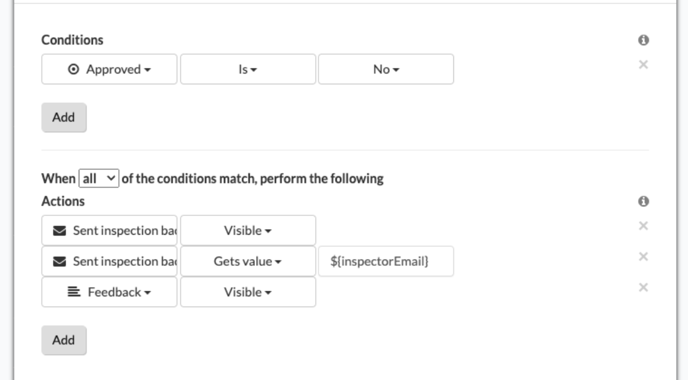Remove the Approved condition with its X
The image size is (688, 380).
[x=643, y=65]
